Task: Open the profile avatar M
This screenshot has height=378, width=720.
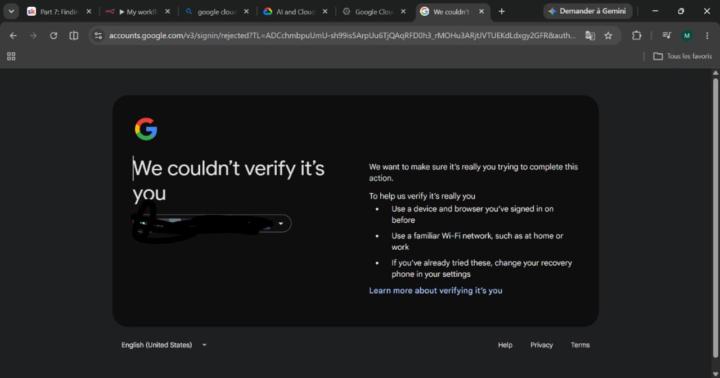Action: click(x=687, y=35)
